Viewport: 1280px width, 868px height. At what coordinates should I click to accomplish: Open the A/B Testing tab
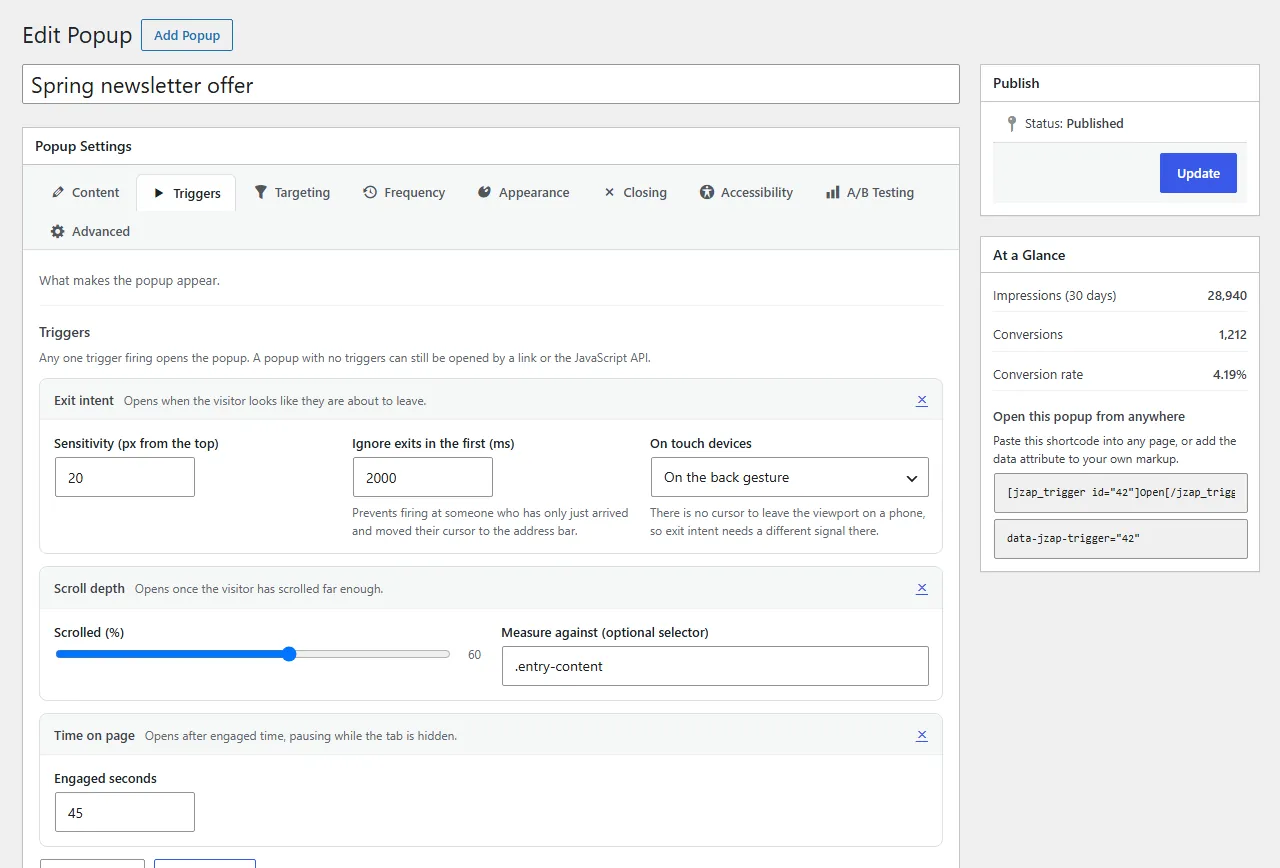(x=870, y=192)
